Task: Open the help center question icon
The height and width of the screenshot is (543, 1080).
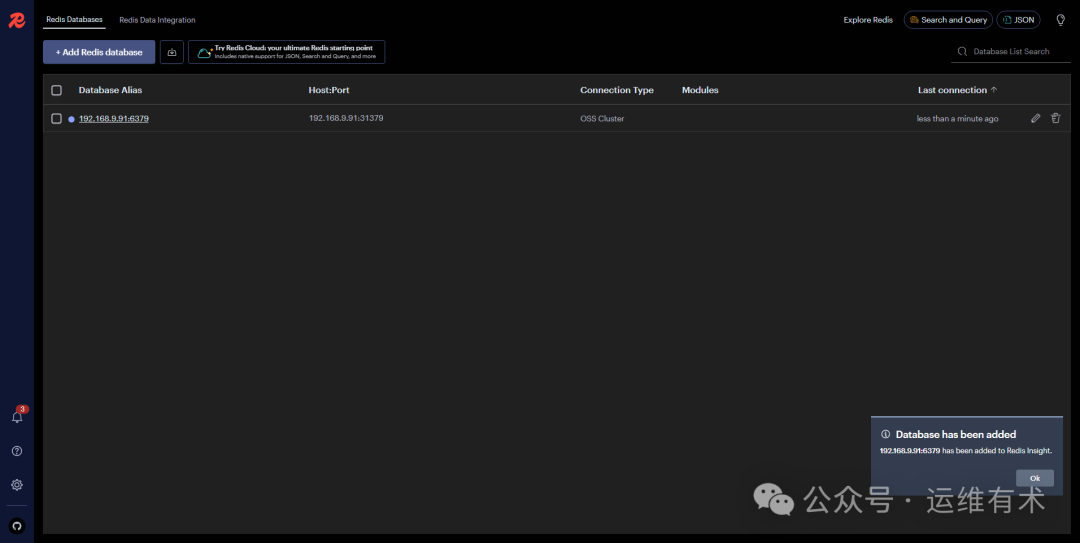Action: pos(17,451)
